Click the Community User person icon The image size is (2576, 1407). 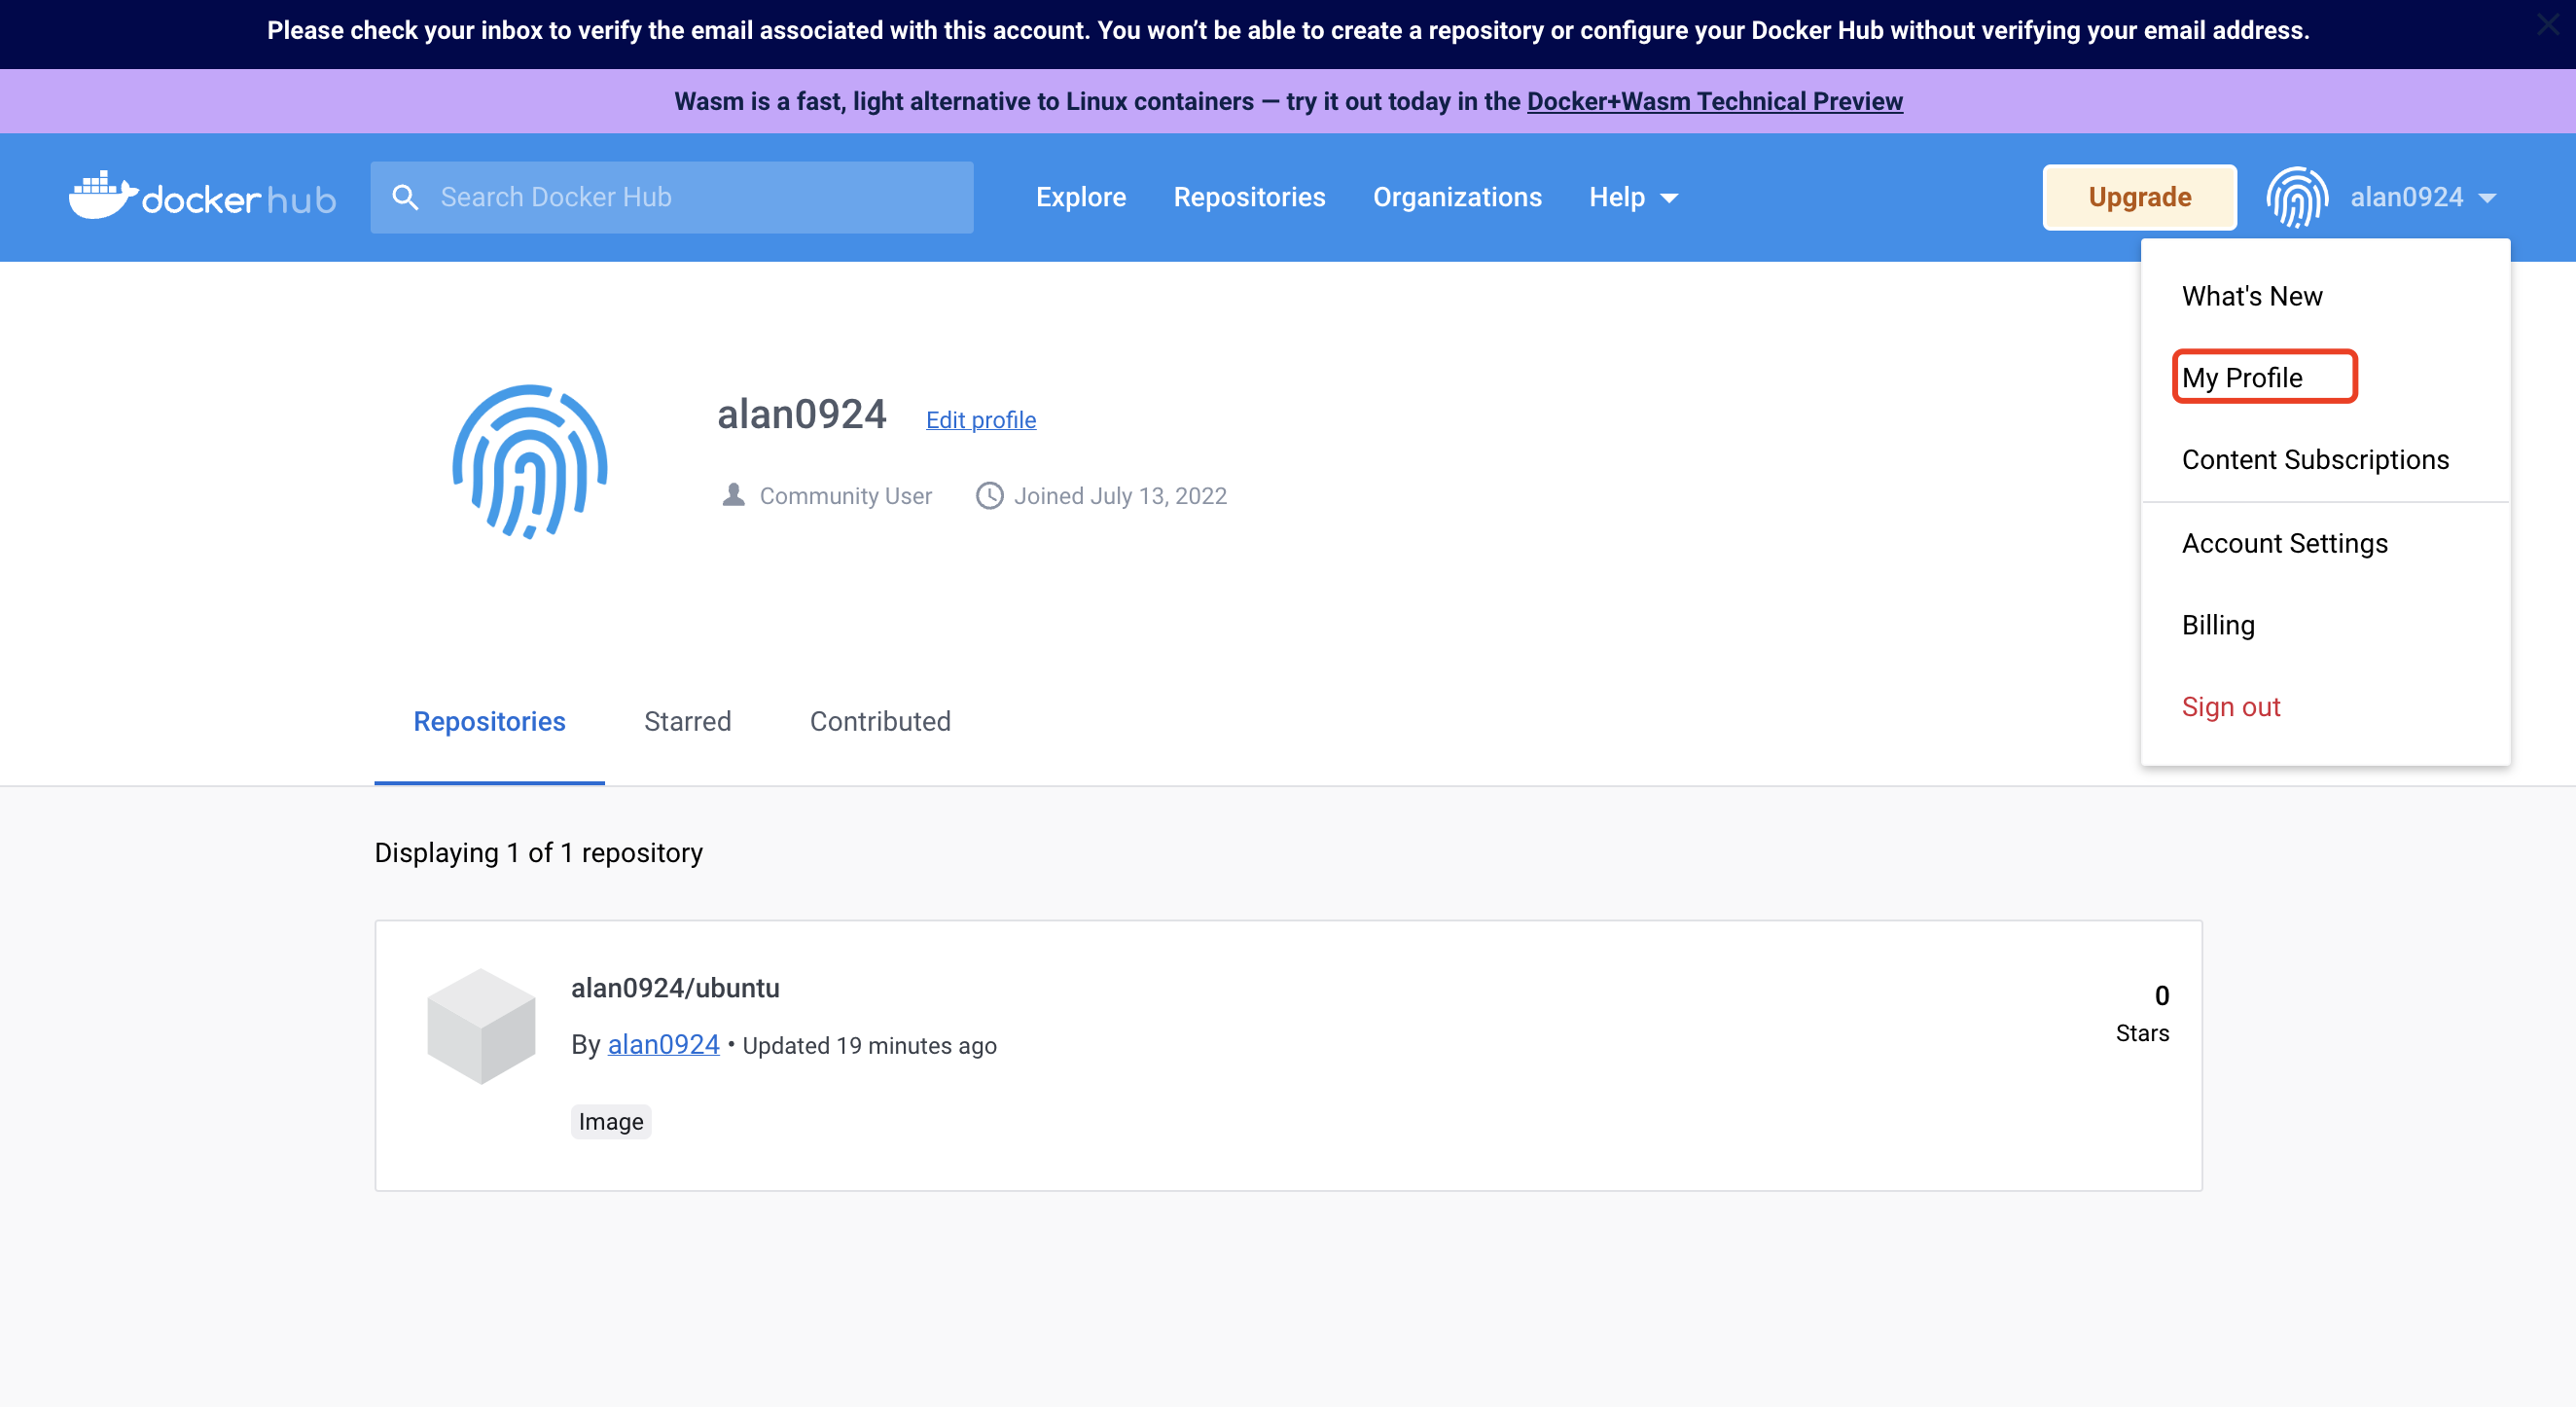pyautogui.click(x=733, y=495)
